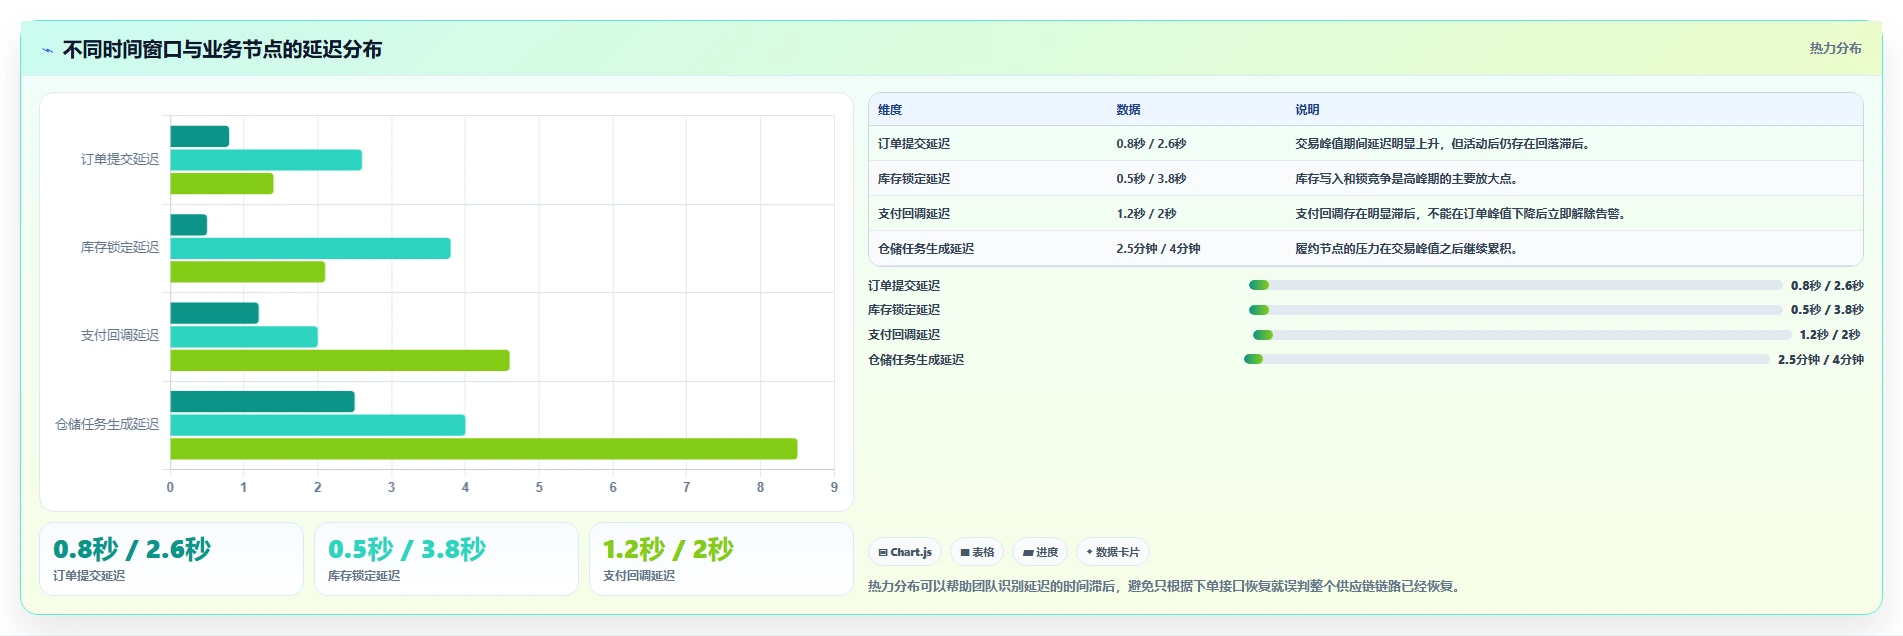Click table value 0.8秒 / 2.6秒
Image resolution: width=1903 pixels, height=636 pixels.
[1151, 144]
